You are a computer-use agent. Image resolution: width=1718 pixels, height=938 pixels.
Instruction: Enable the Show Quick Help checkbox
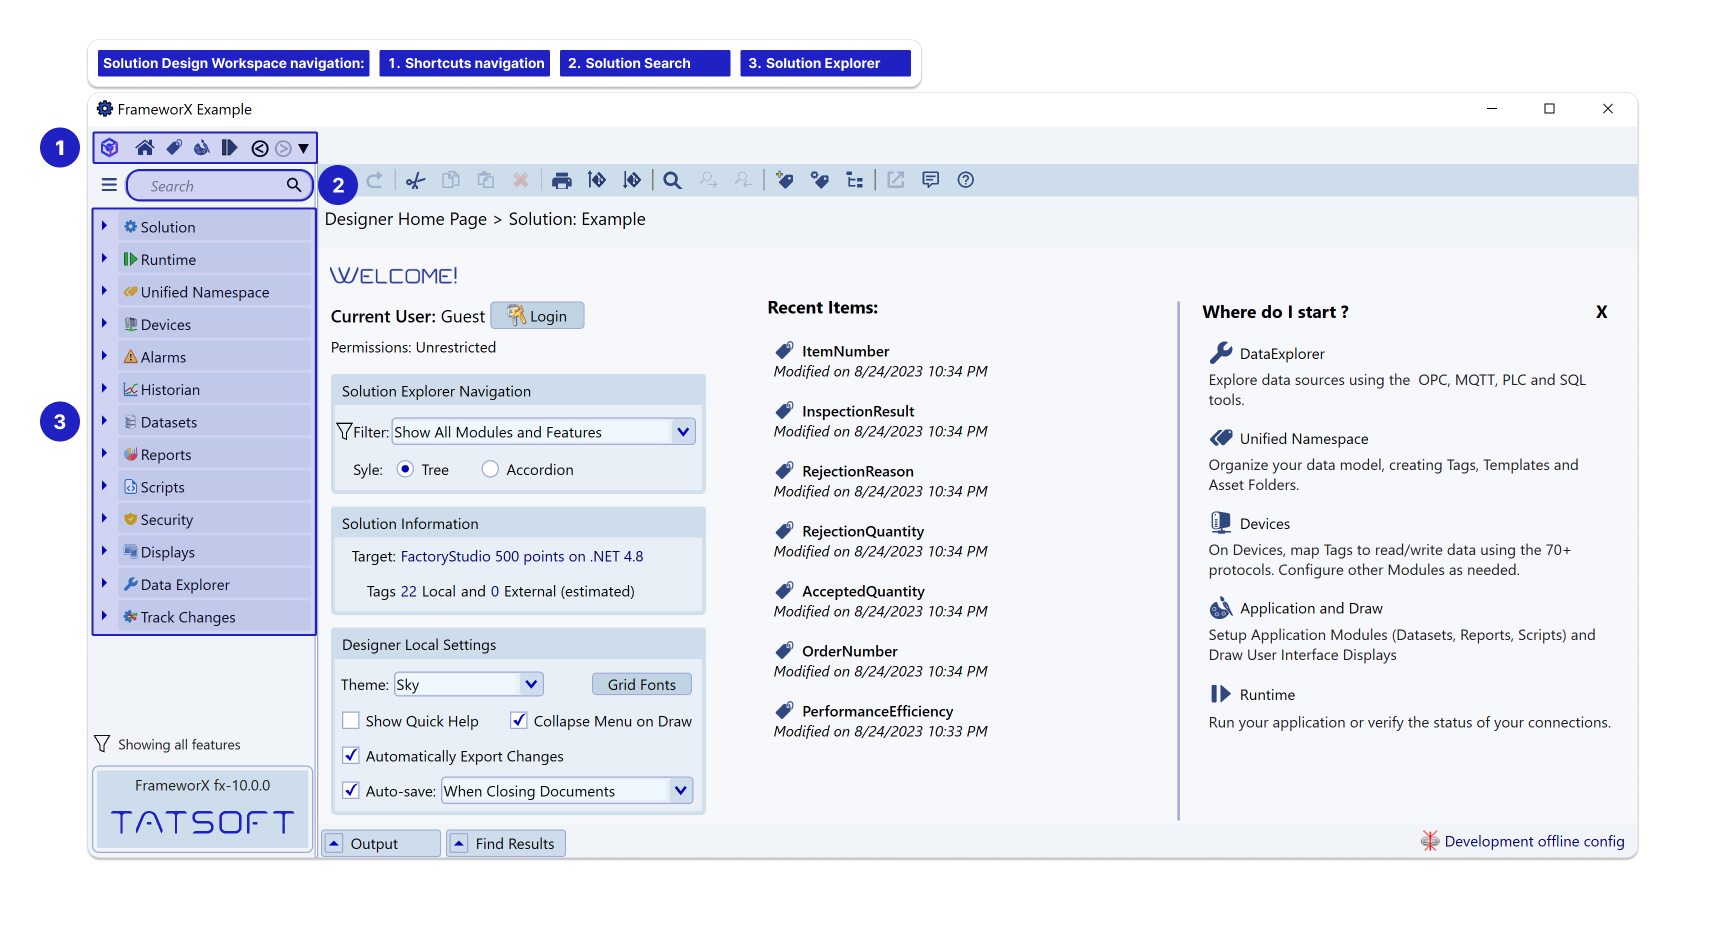pos(351,721)
